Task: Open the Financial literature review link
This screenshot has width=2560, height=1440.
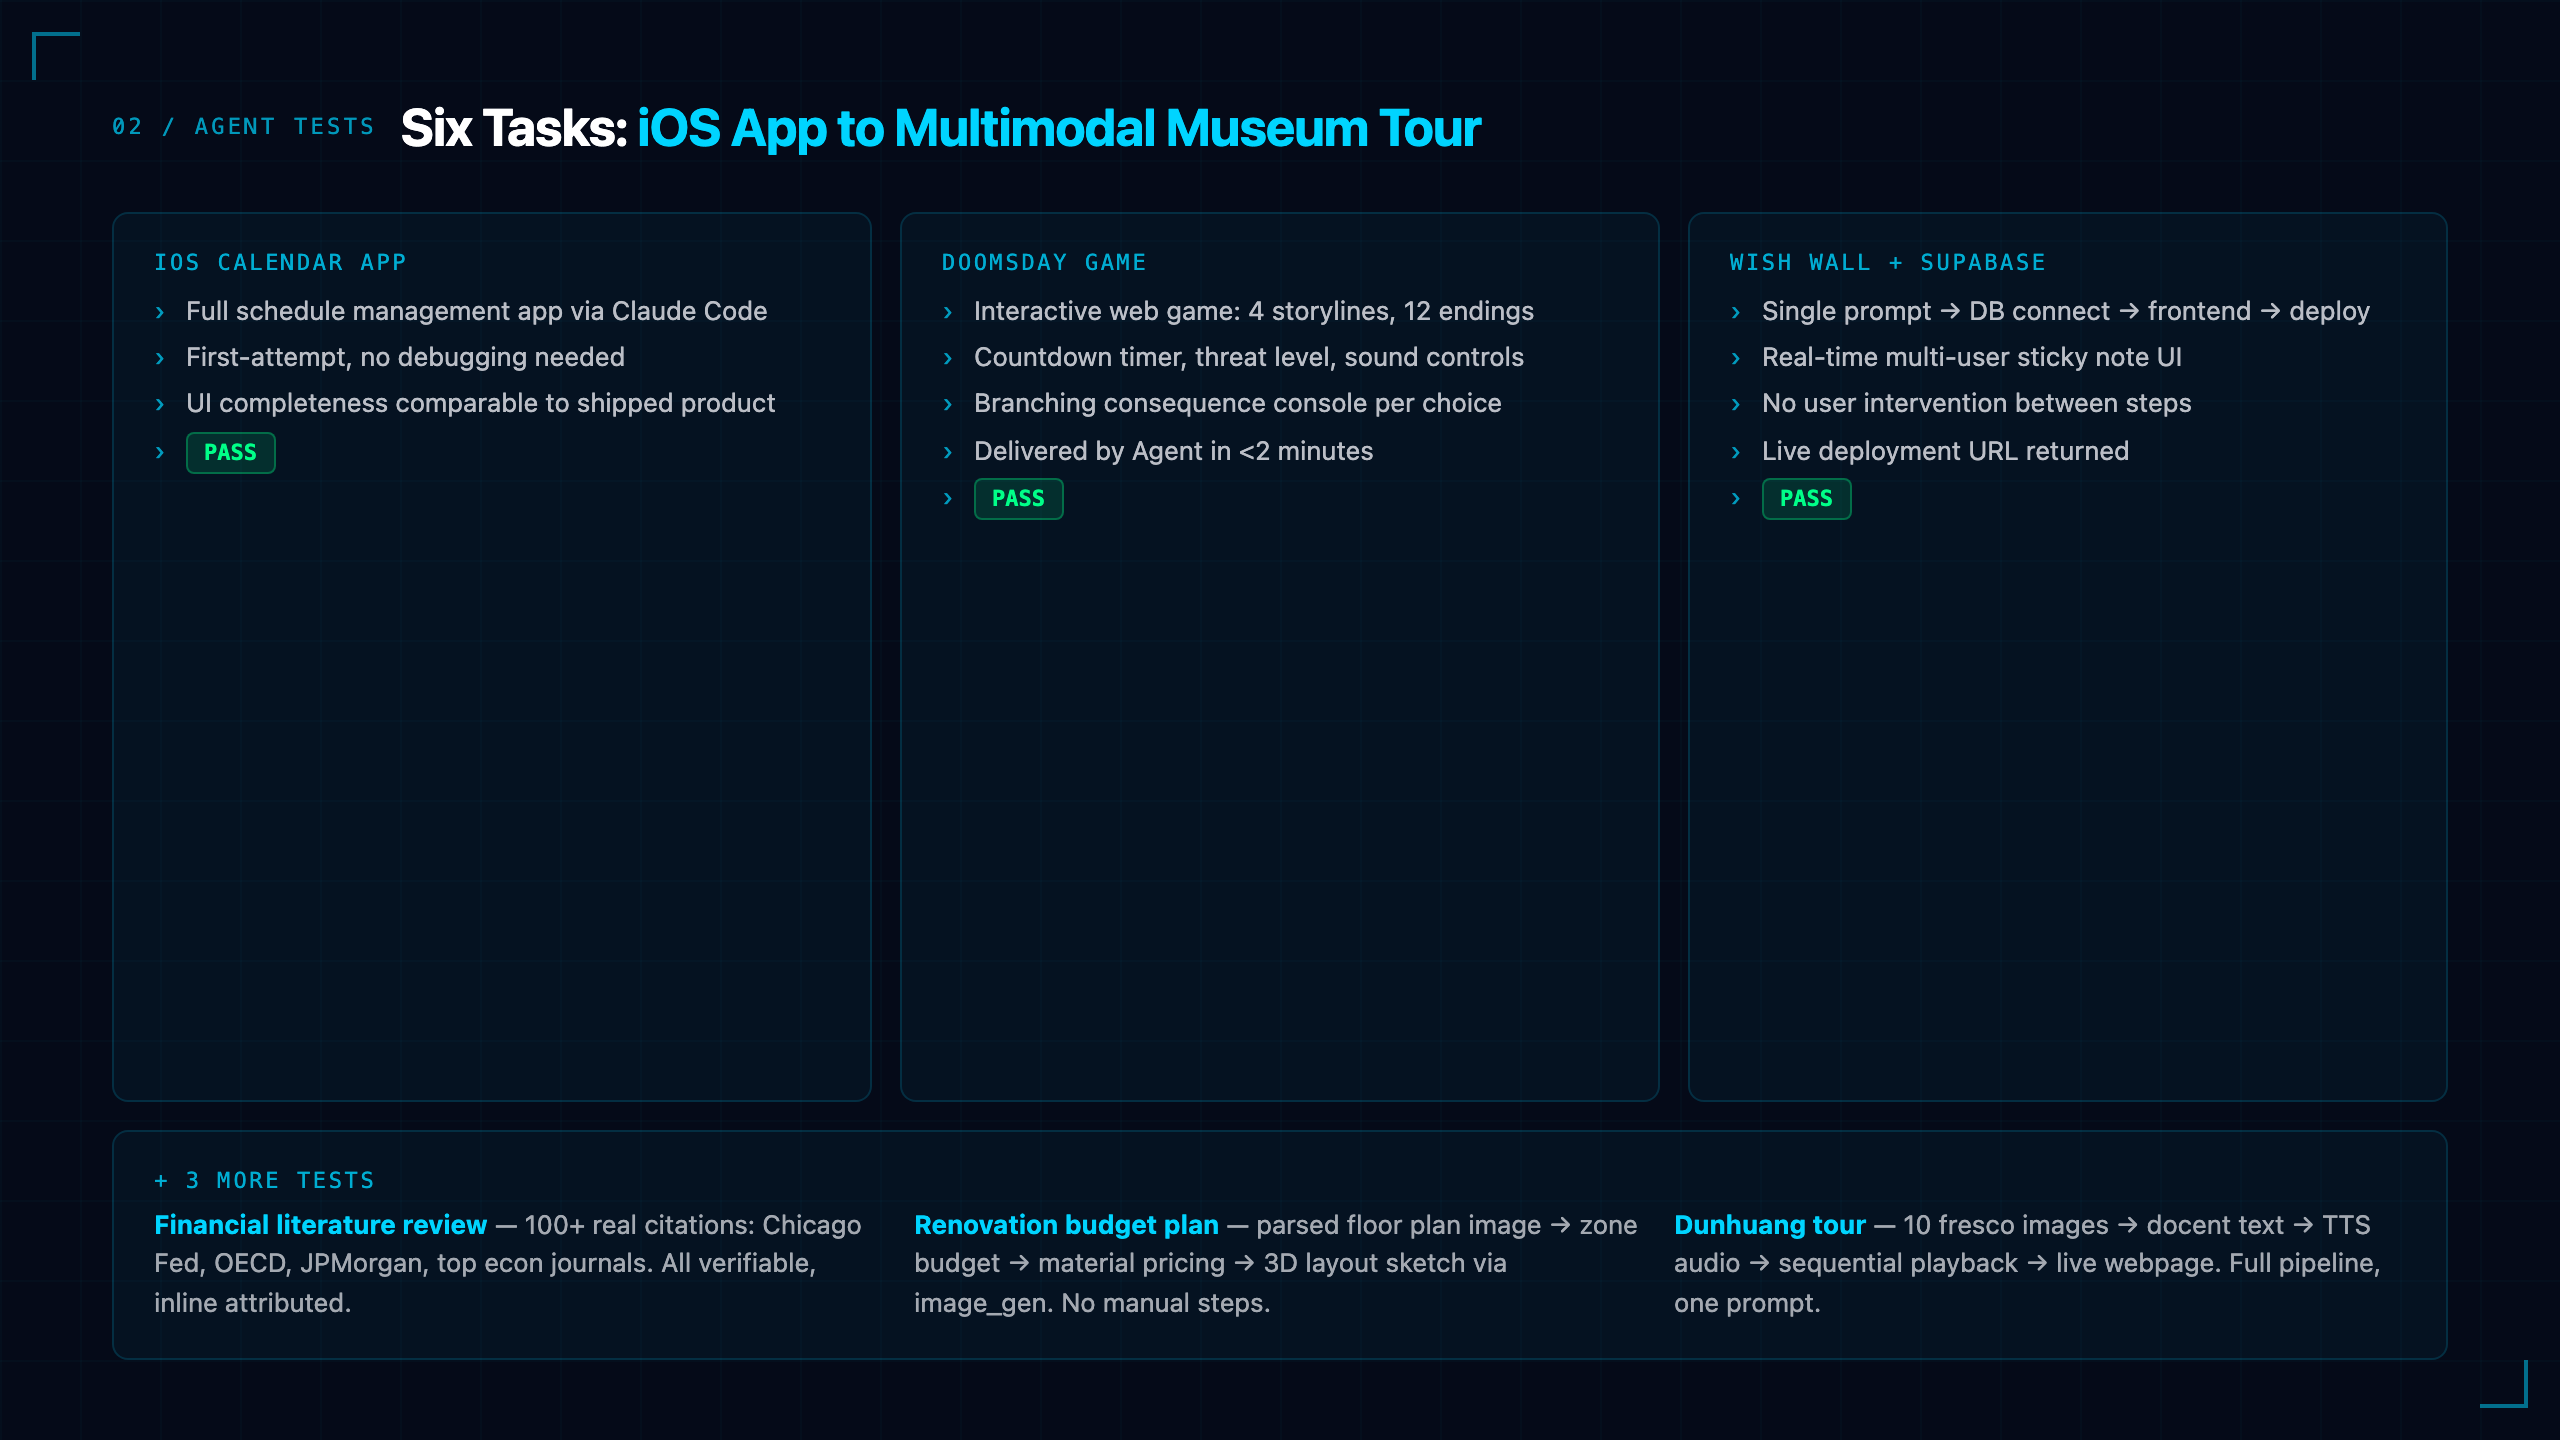Action: click(x=320, y=1225)
